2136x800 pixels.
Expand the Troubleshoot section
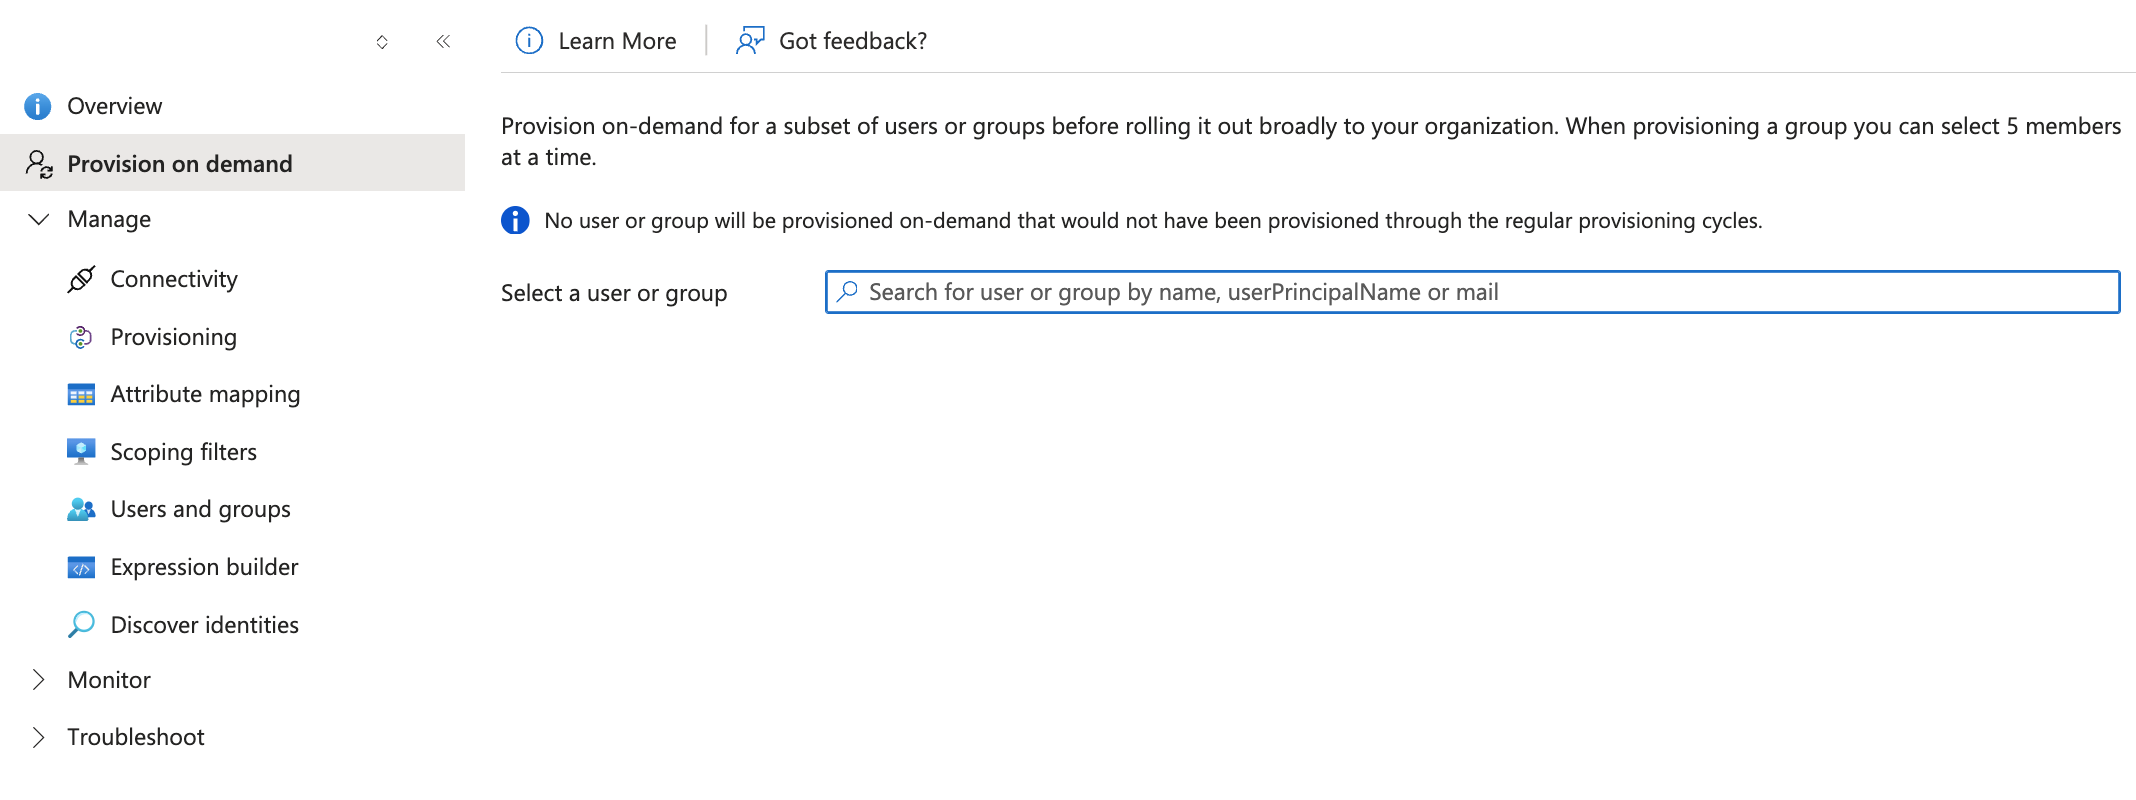[39, 737]
